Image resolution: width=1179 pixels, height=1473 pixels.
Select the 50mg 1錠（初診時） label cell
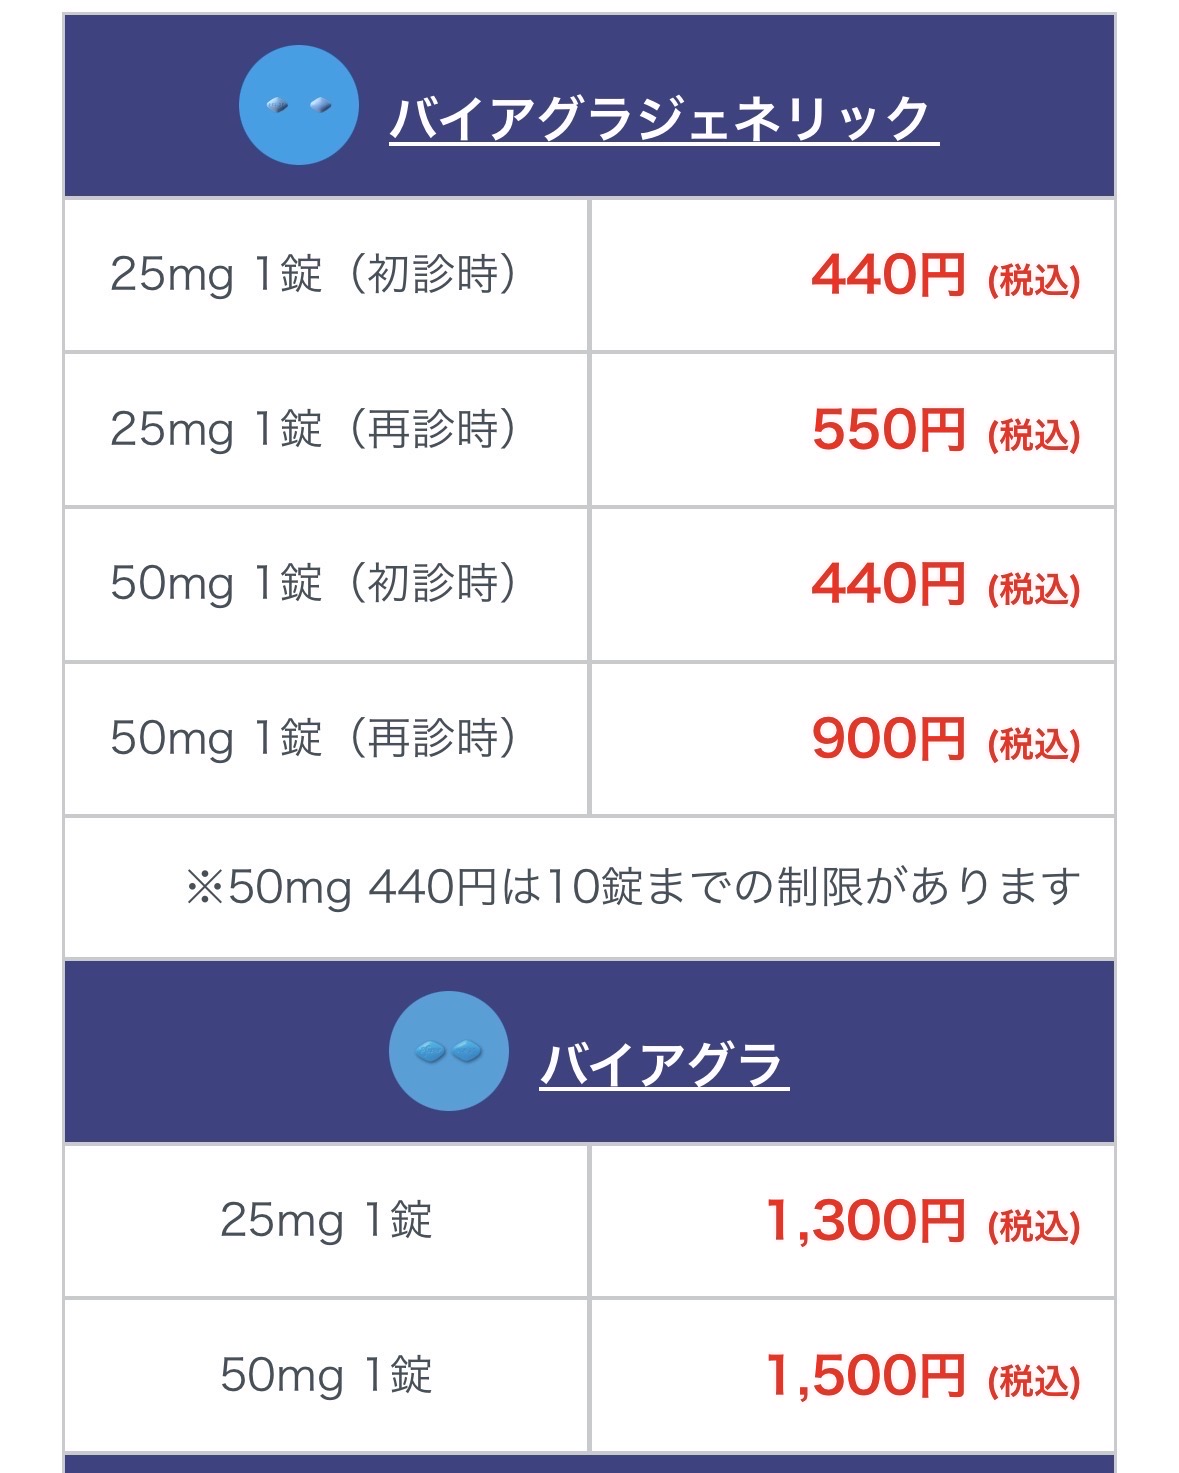pyautogui.click(x=314, y=583)
